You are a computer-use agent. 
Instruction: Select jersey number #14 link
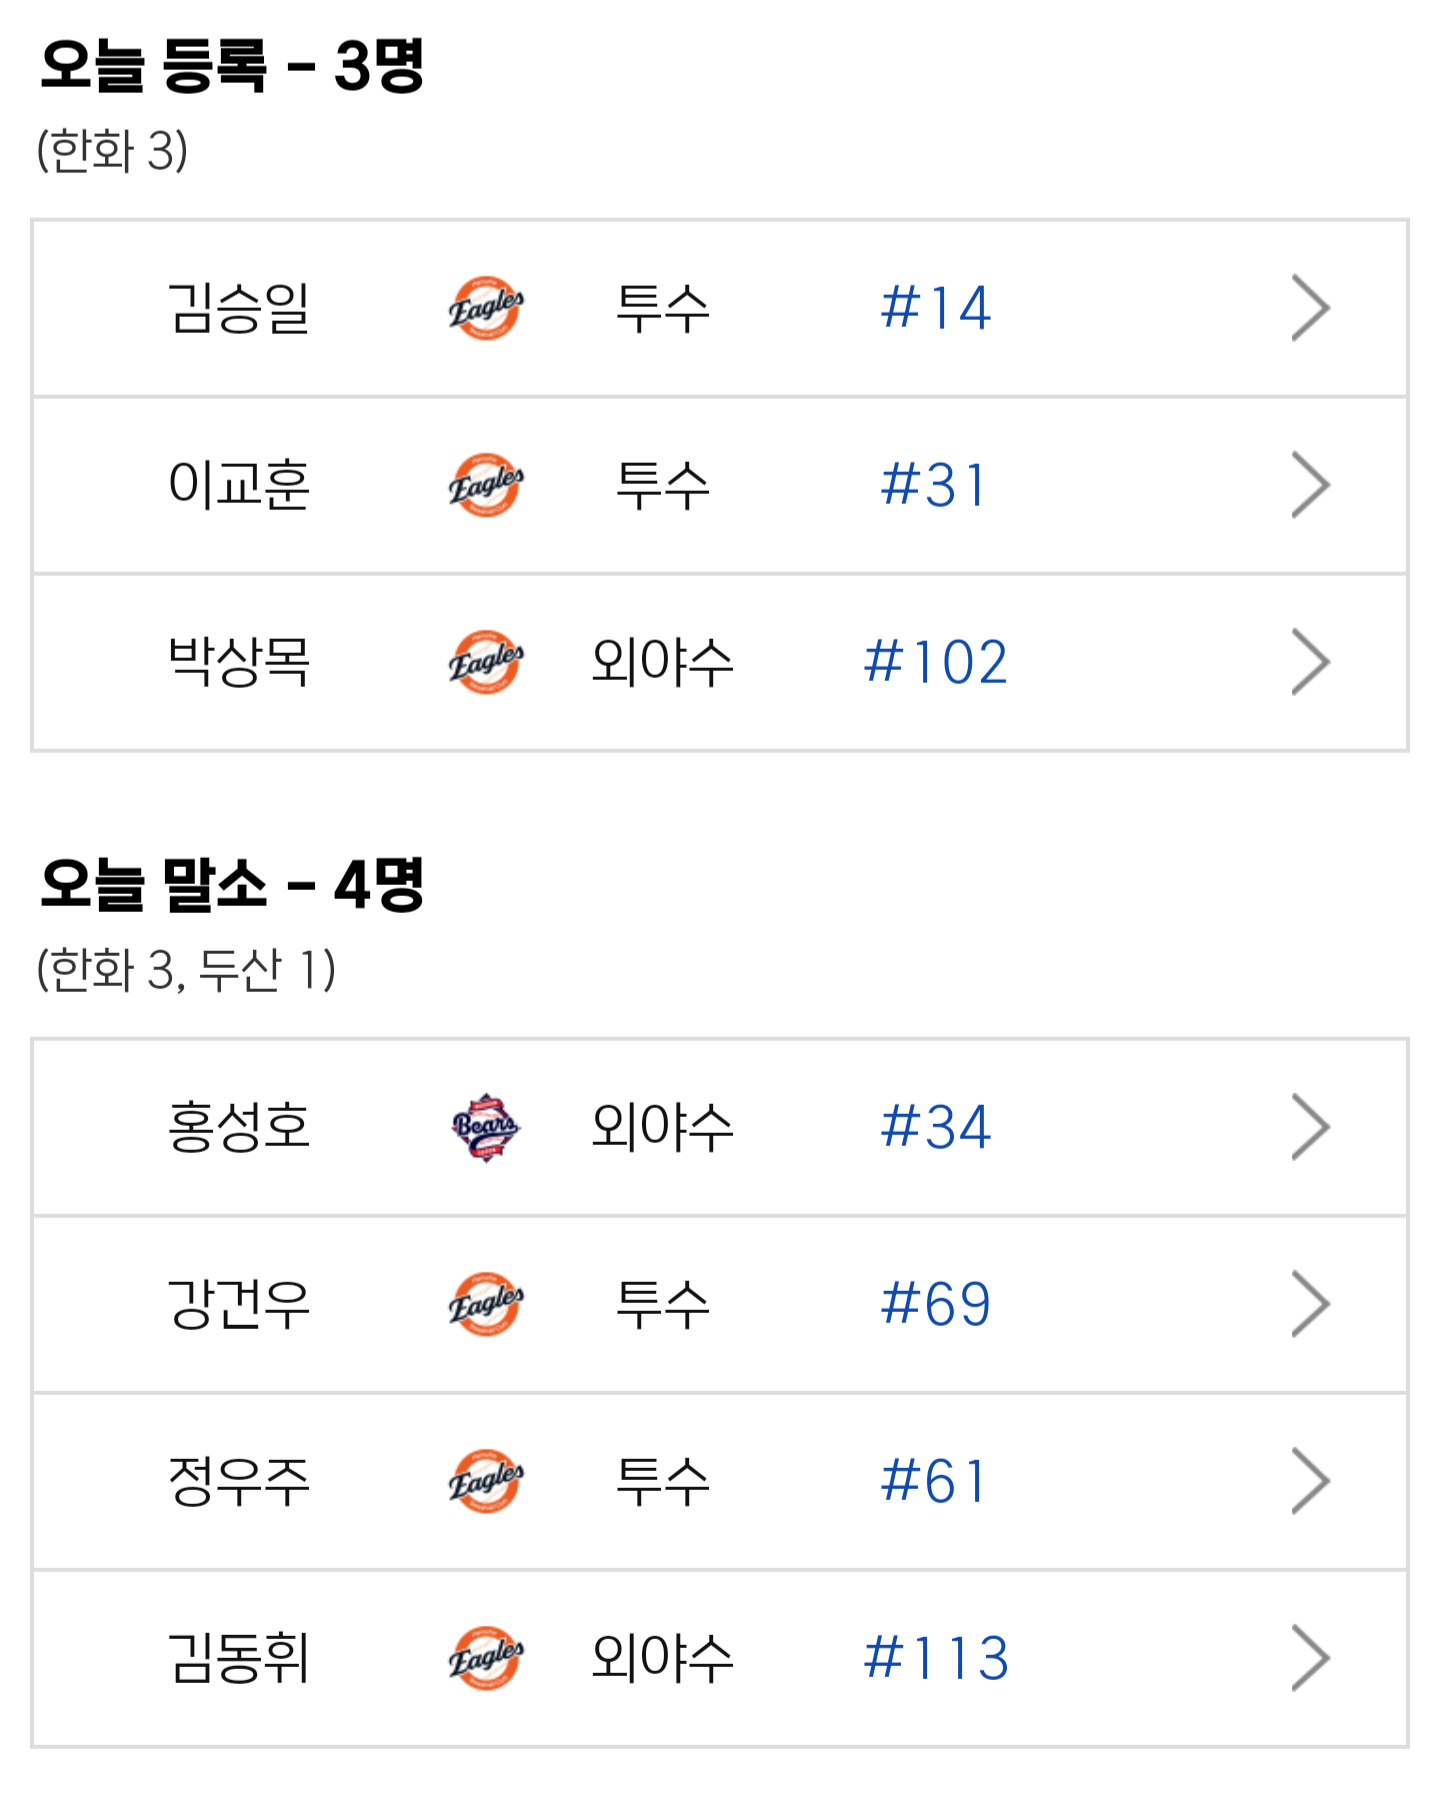pyautogui.click(x=935, y=308)
